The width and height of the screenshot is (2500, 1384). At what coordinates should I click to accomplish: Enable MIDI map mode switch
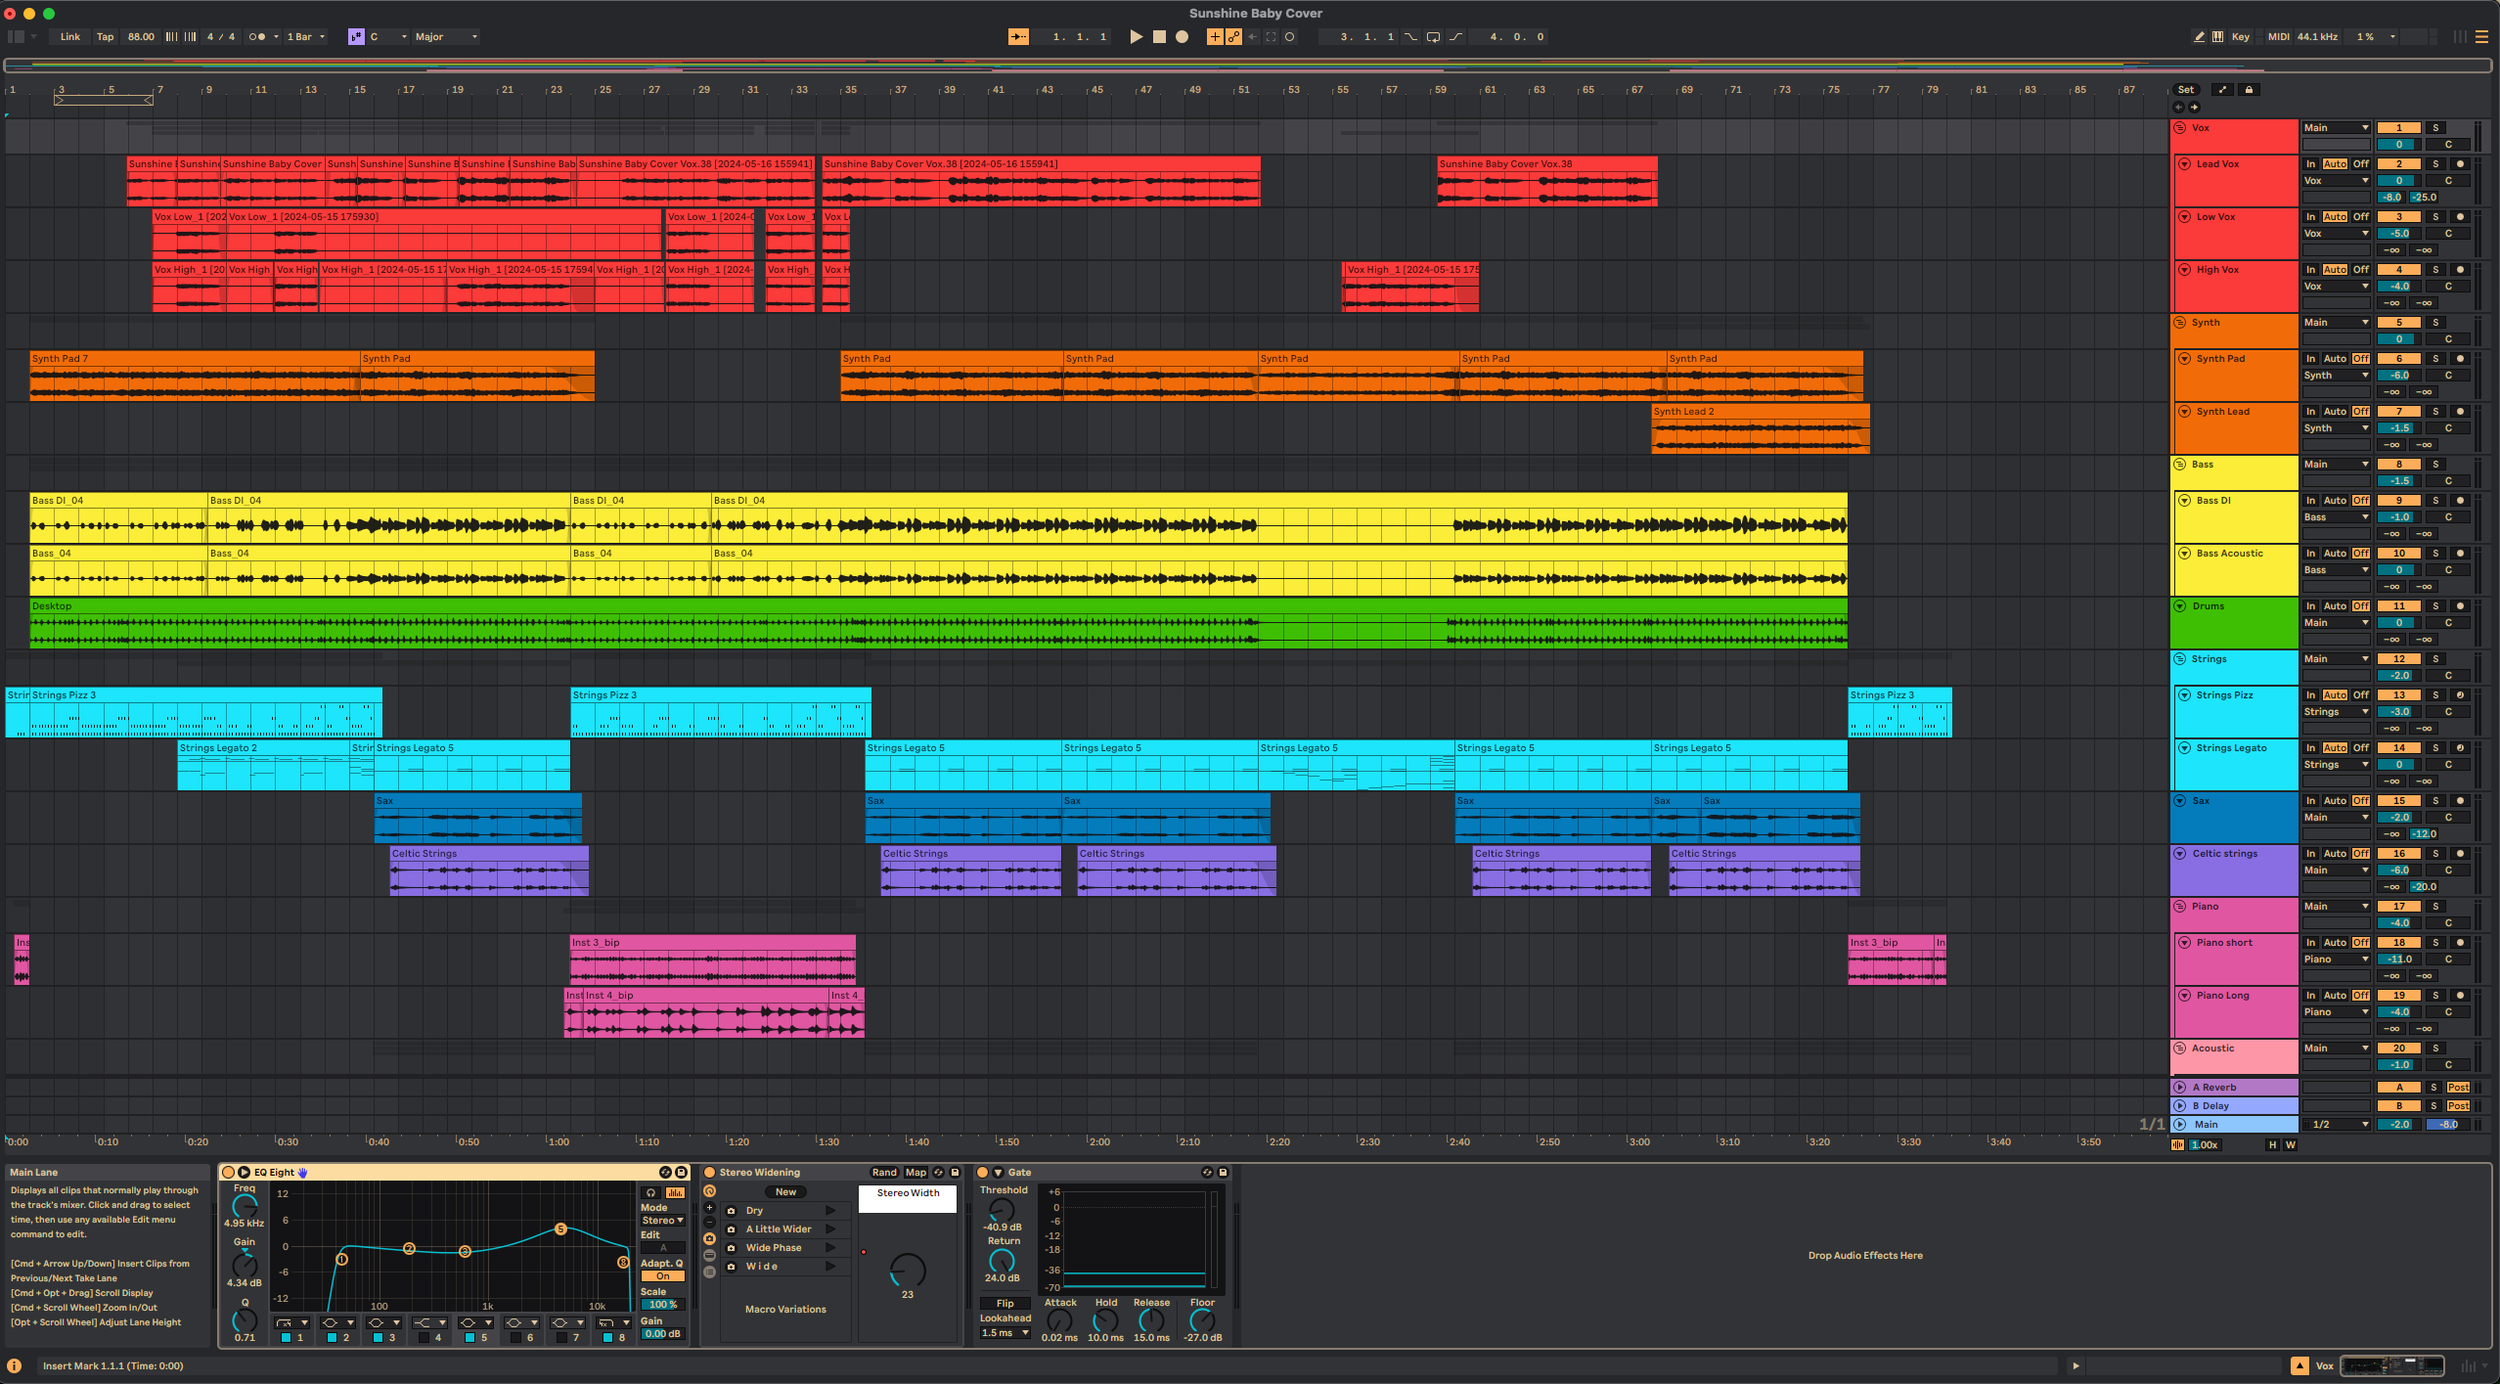pos(2277,37)
